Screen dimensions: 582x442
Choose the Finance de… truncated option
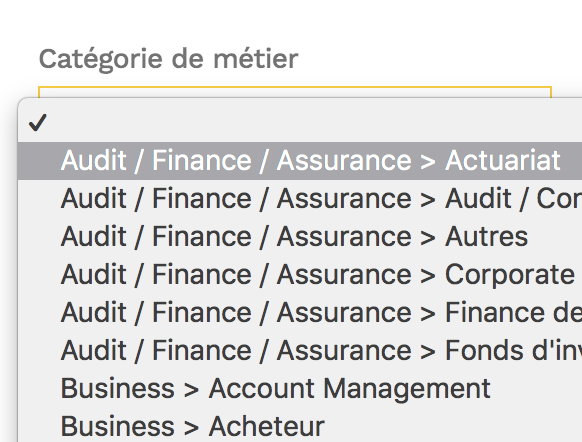(x=300, y=312)
